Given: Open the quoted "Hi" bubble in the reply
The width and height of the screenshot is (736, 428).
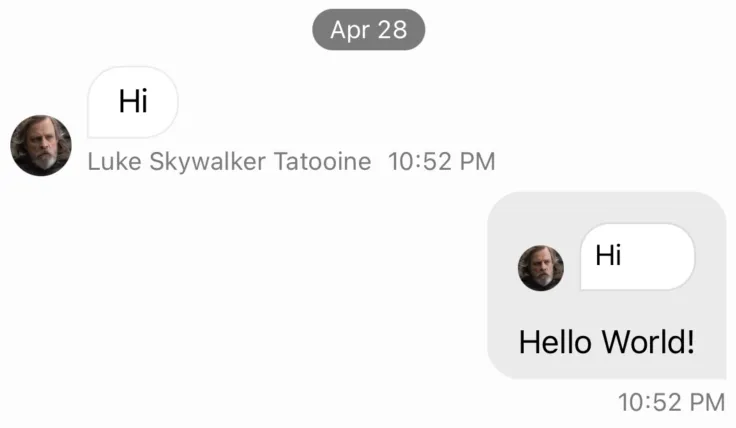Looking at the screenshot, I should point(637,257).
